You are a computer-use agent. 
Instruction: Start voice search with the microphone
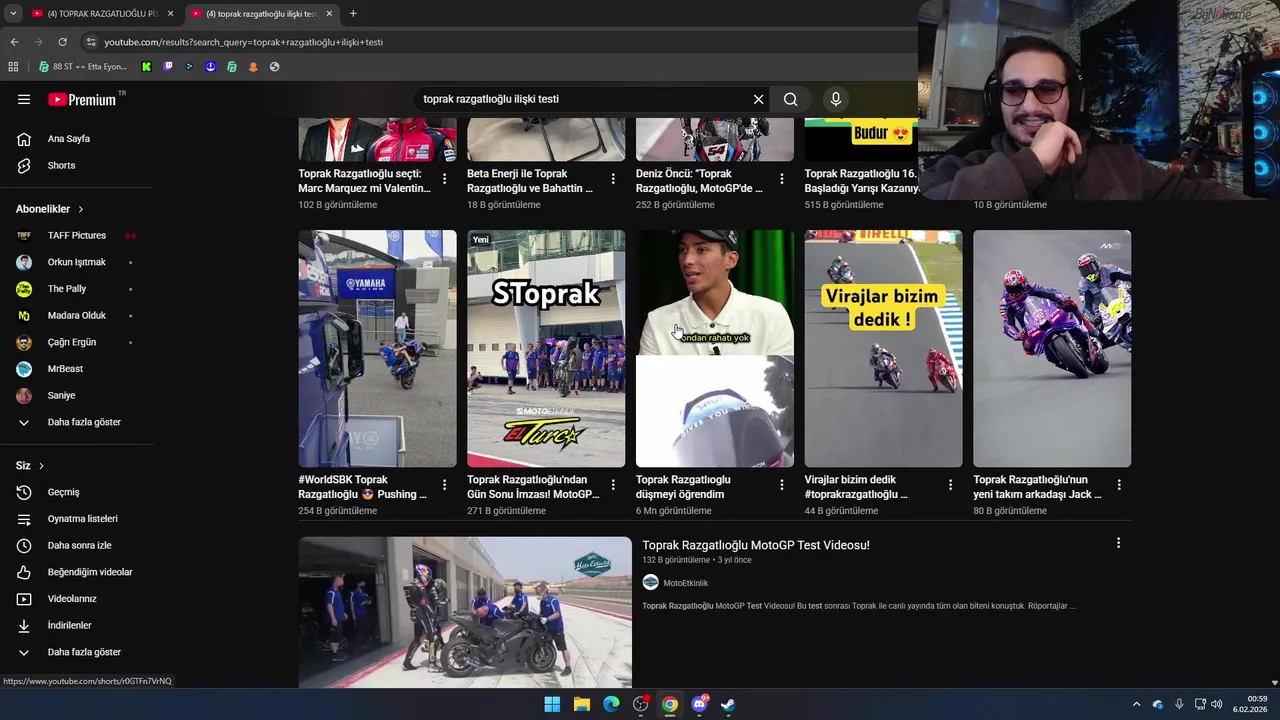tap(836, 99)
